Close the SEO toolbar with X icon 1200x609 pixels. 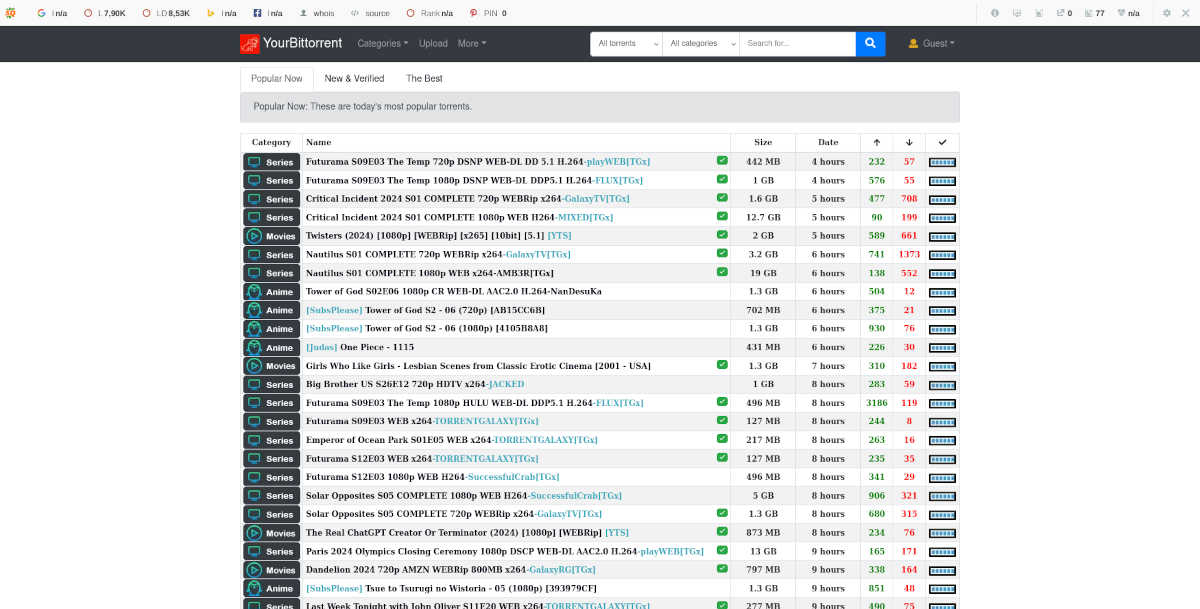[x=1187, y=13]
